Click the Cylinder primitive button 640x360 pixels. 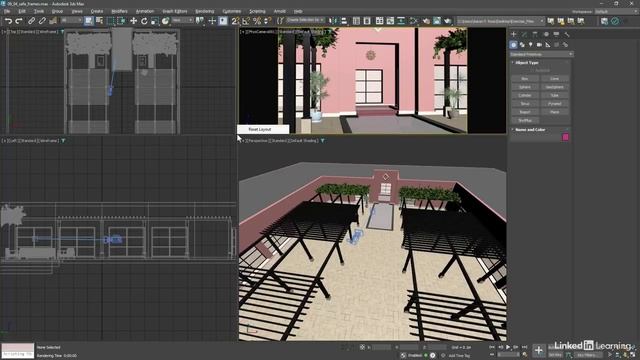tap(525, 96)
